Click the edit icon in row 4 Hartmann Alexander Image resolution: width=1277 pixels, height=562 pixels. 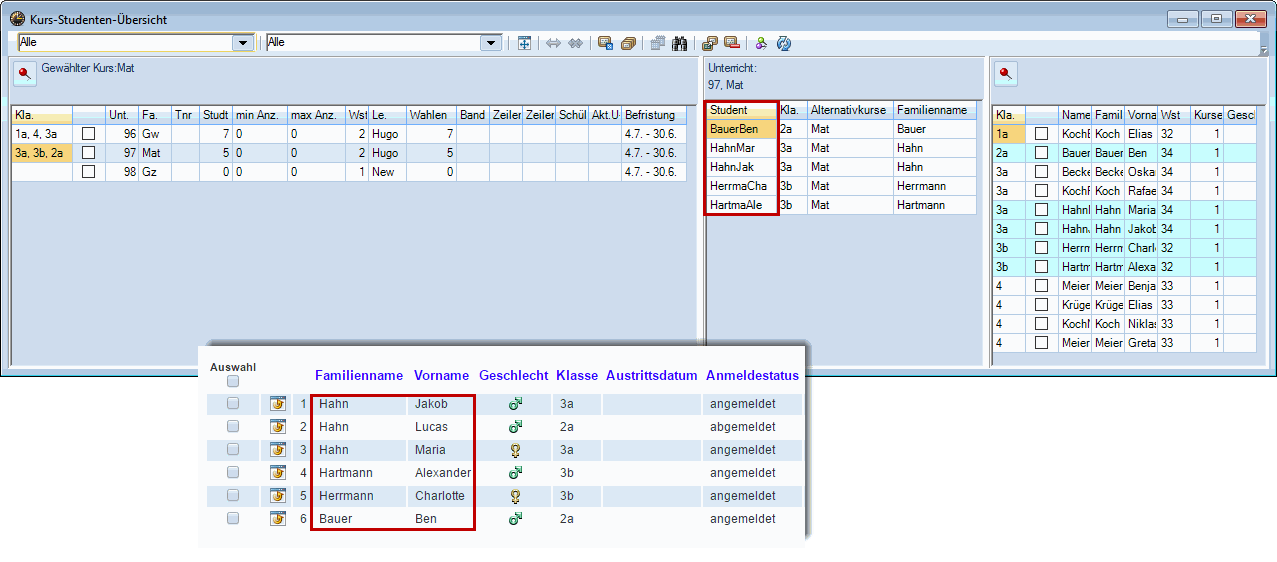point(278,473)
